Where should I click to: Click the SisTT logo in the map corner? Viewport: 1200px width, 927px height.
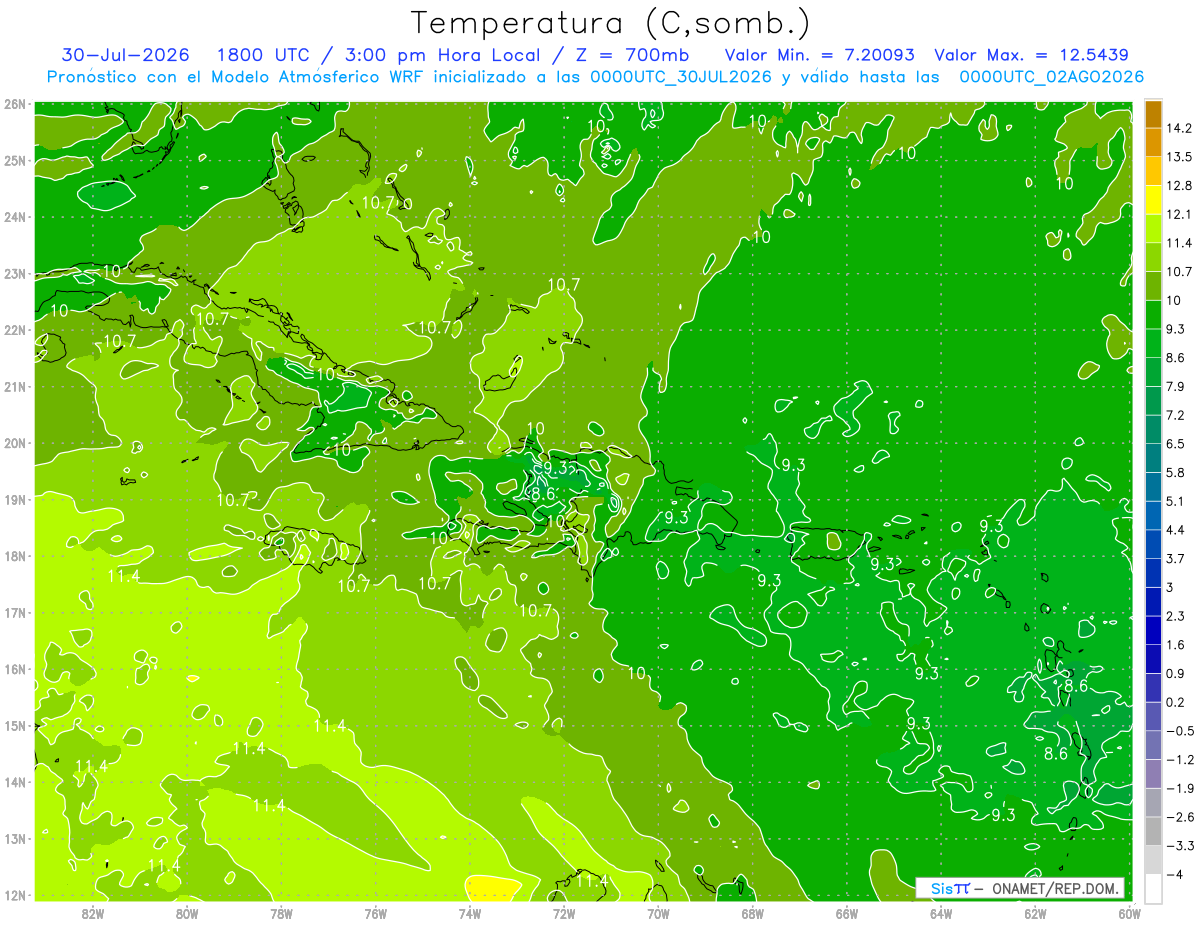pos(950,888)
